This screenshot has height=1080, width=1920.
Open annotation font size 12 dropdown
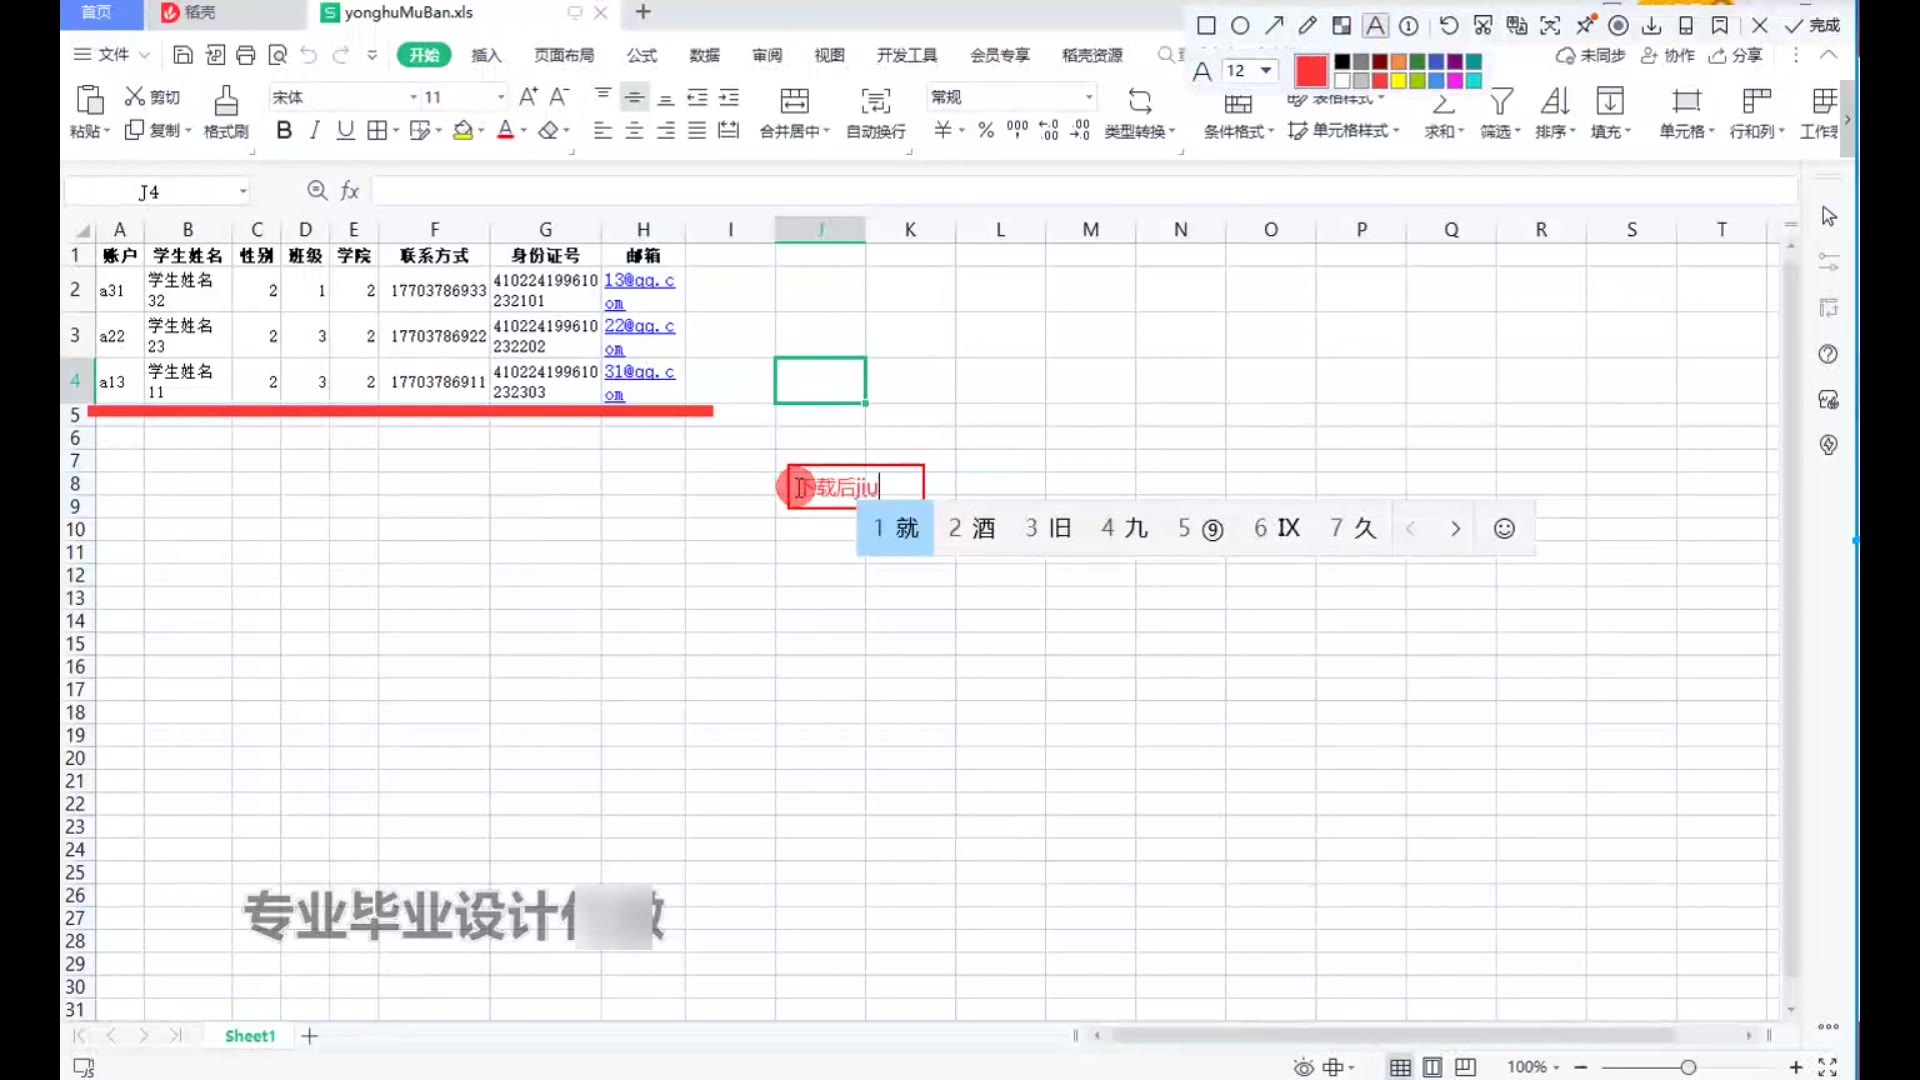click(x=1266, y=70)
